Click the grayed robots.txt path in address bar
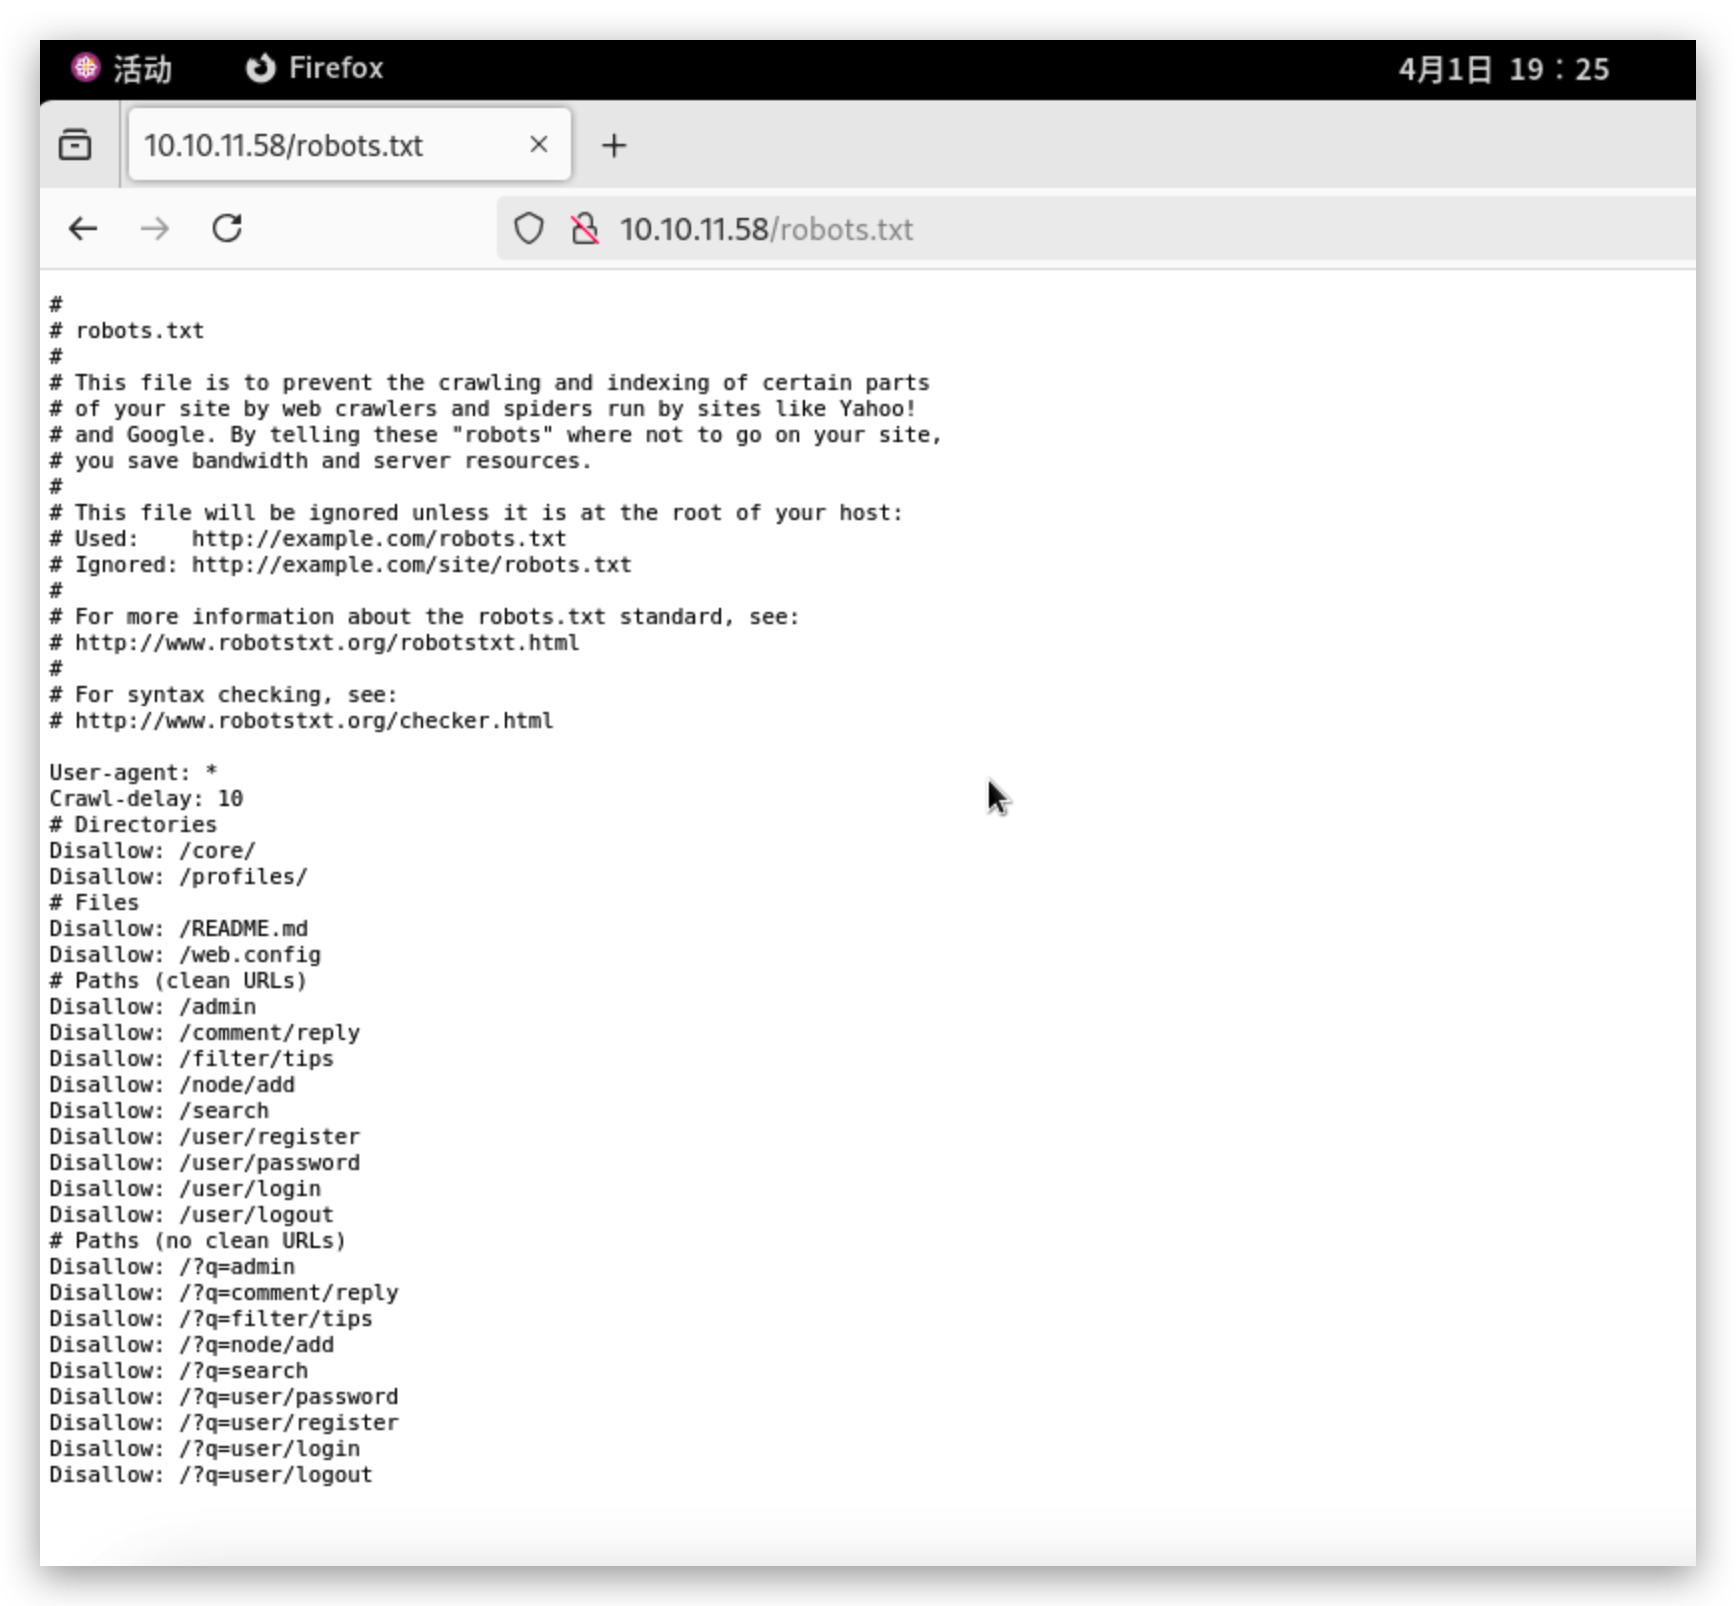This screenshot has width=1736, height=1606. pyautogui.click(x=845, y=229)
